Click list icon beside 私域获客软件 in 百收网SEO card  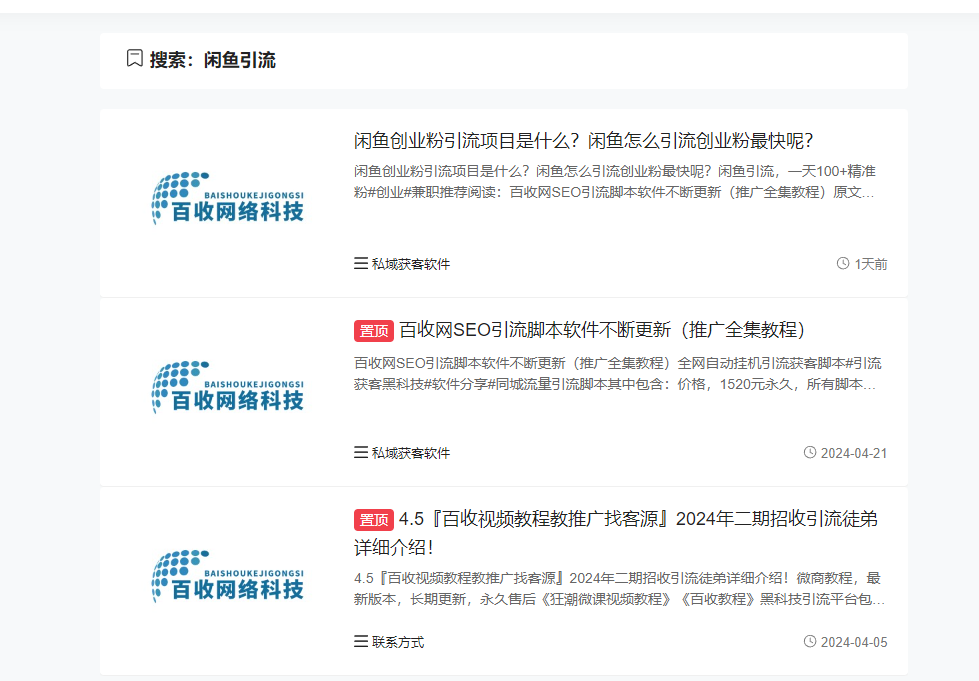[x=360, y=453]
